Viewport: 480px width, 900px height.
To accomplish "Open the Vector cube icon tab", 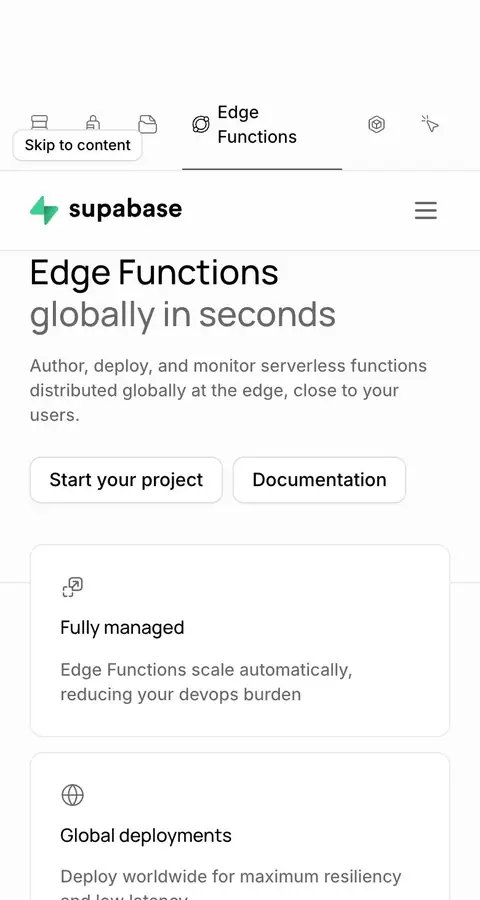I will tap(376, 124).
